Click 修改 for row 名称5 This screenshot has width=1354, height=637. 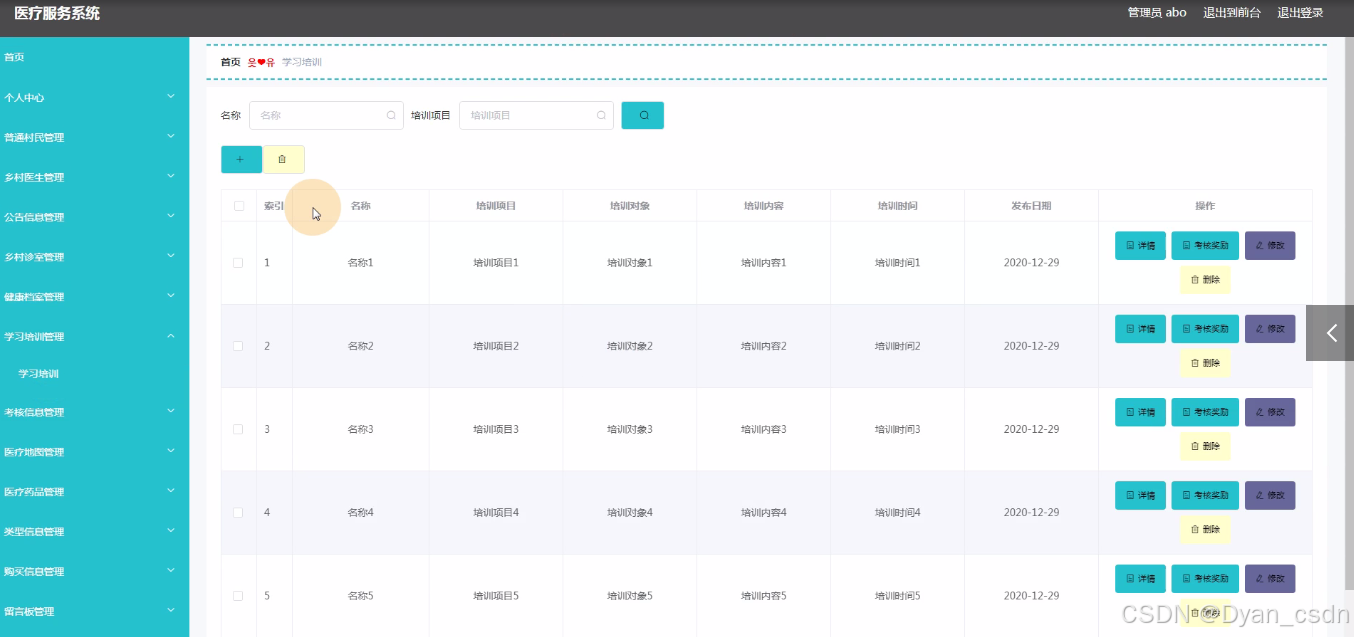click(1270, 578)
